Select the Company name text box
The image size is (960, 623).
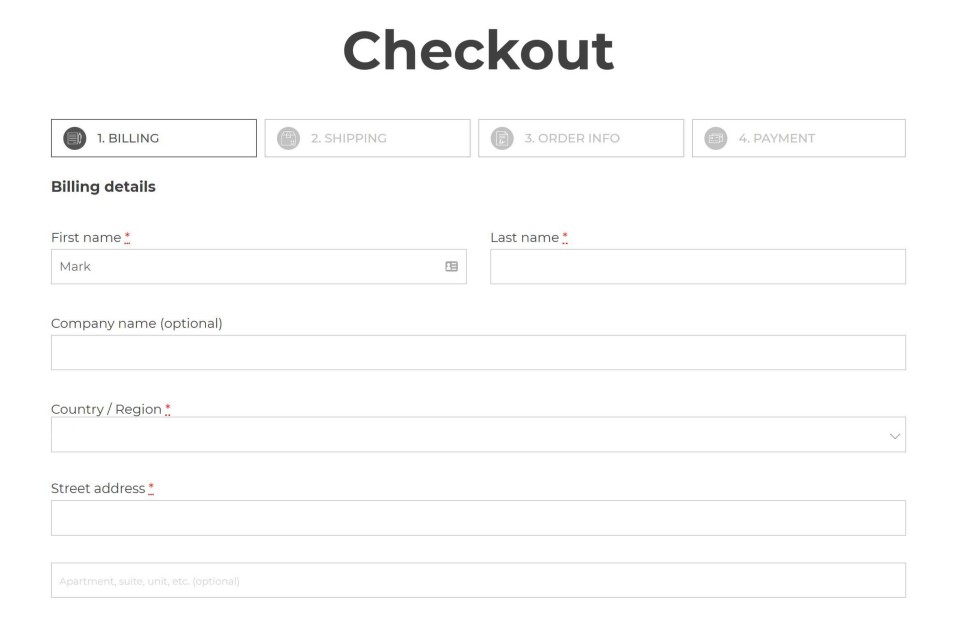(x=478, y=353)
